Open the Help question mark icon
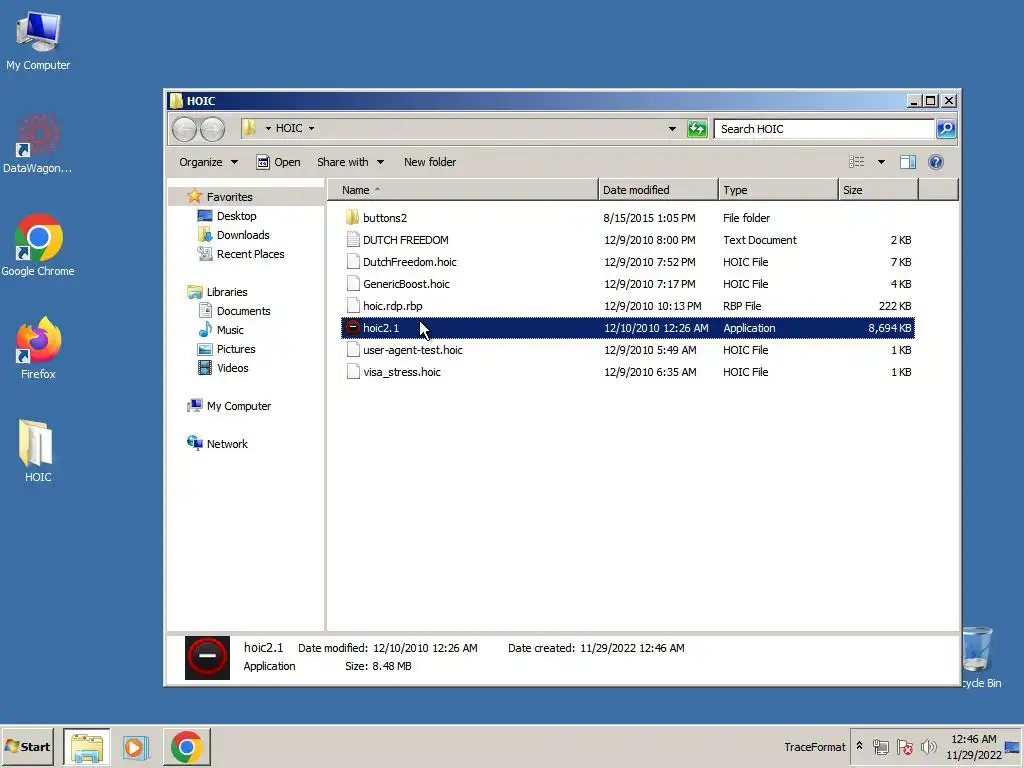This screenshot has width=1024, height=768. pyautogui.click(x=936, y=162)
